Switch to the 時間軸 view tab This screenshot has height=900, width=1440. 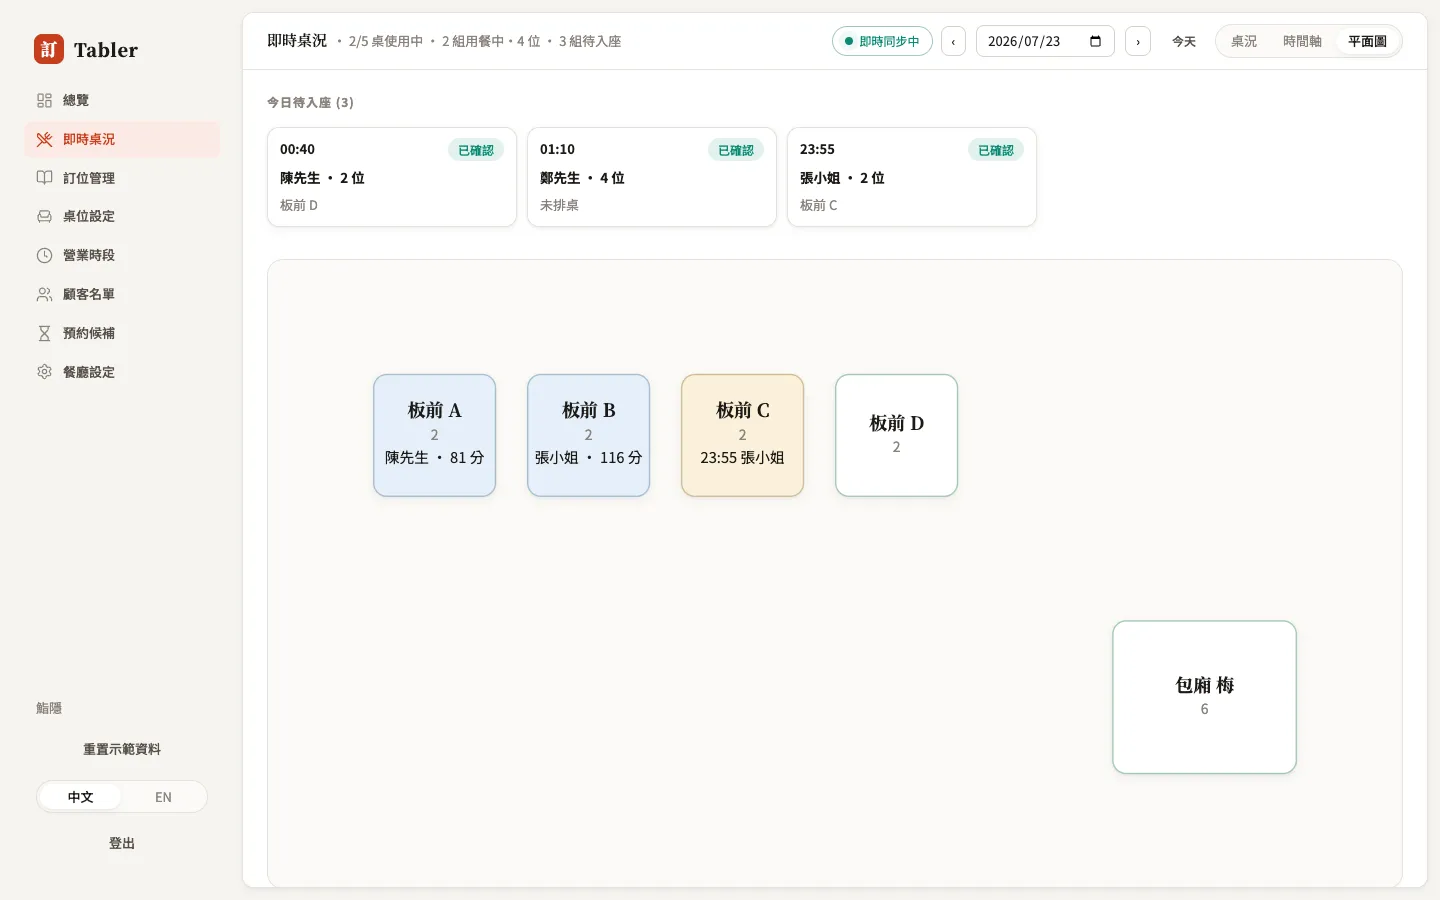coord(1302,41)
